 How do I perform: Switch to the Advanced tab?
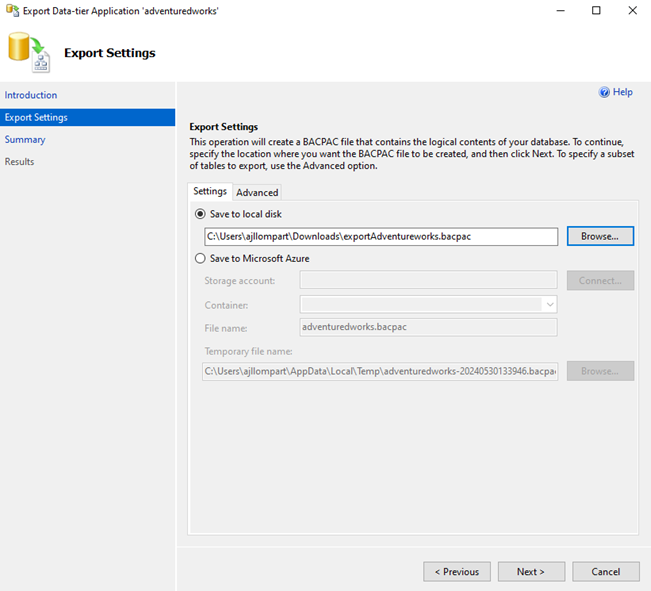(x=257, y=193)
